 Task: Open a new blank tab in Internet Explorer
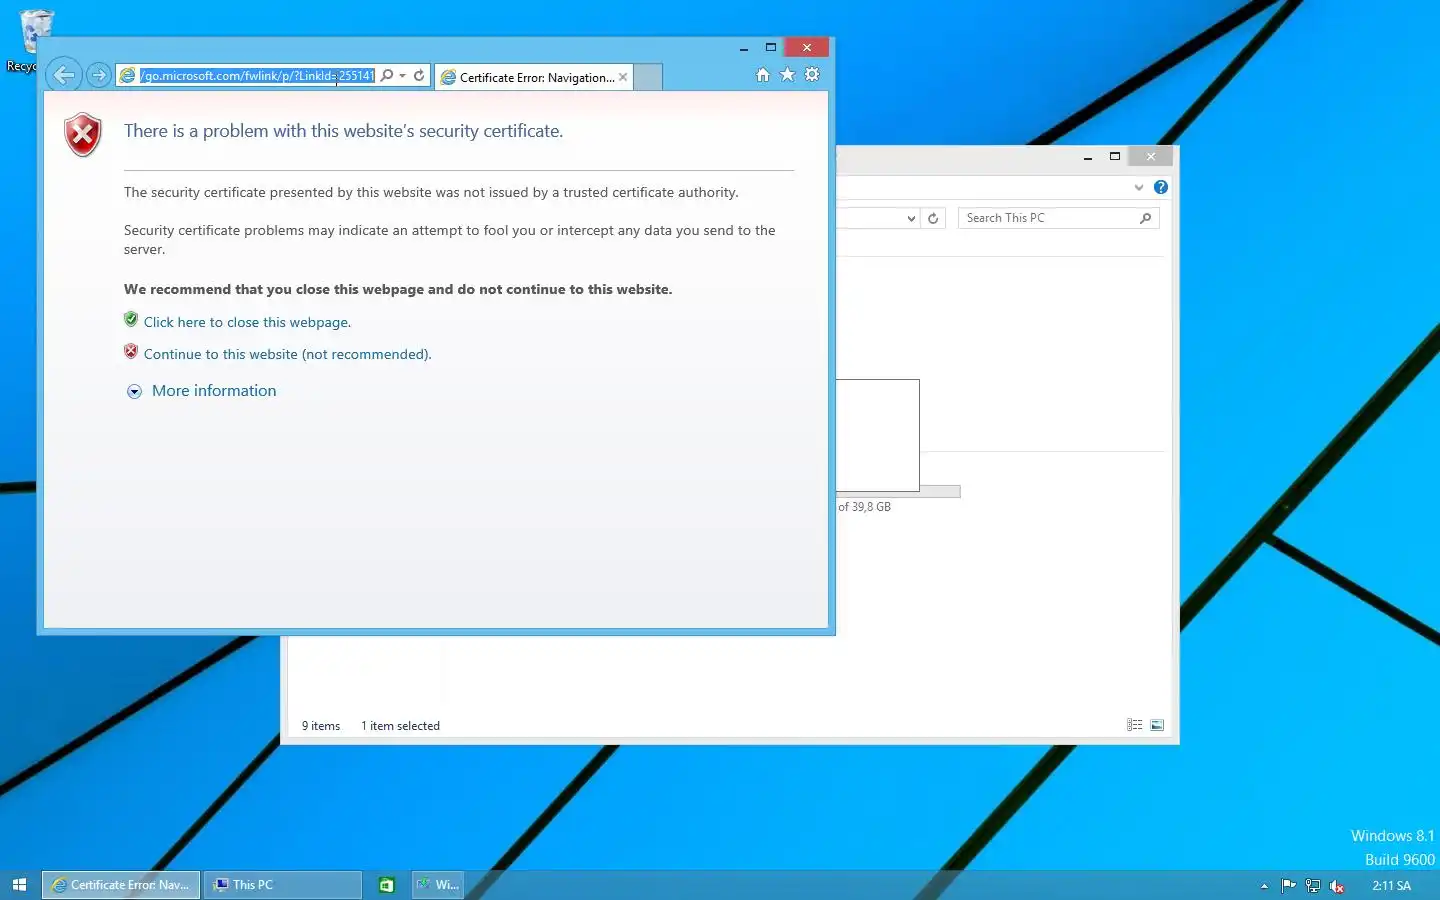click(x=648, y=77)
